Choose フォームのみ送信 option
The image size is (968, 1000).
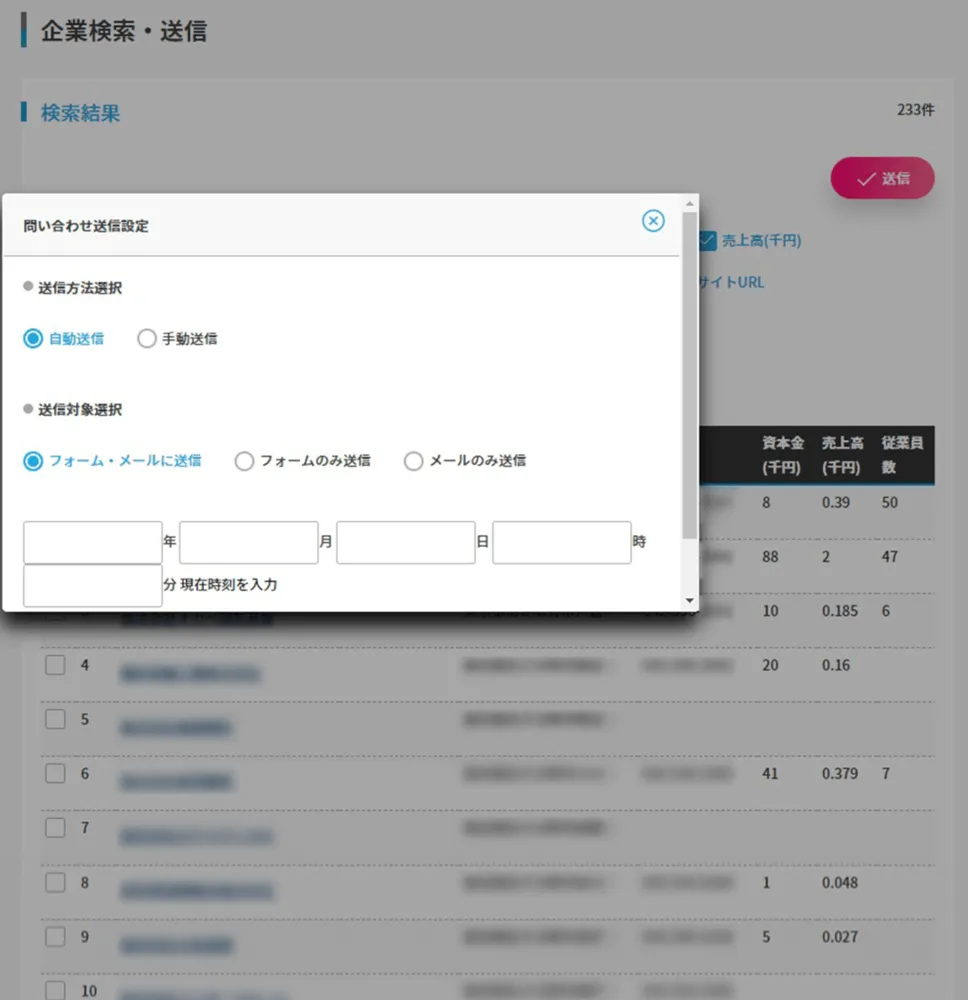tap(302, 460)
